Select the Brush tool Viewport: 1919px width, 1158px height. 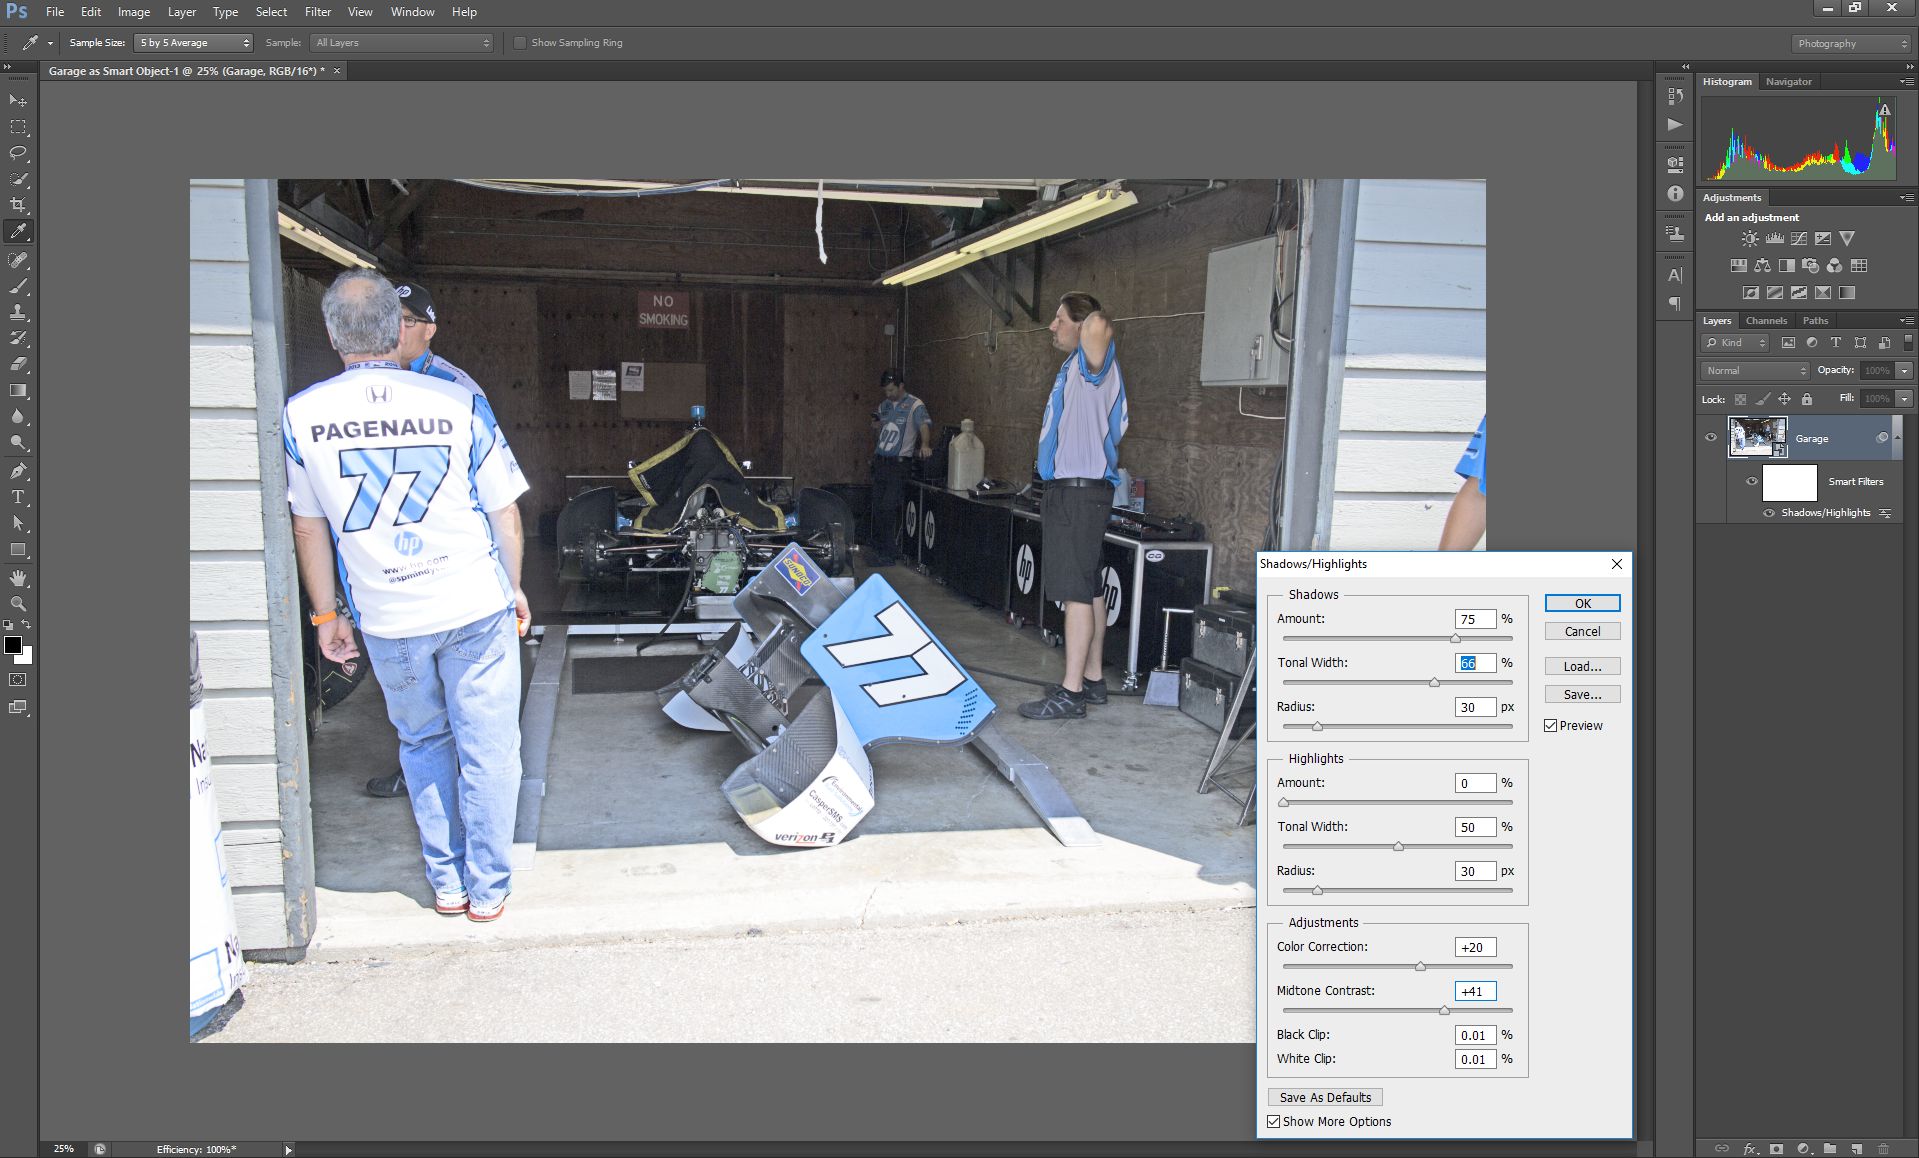pos(18,286)
